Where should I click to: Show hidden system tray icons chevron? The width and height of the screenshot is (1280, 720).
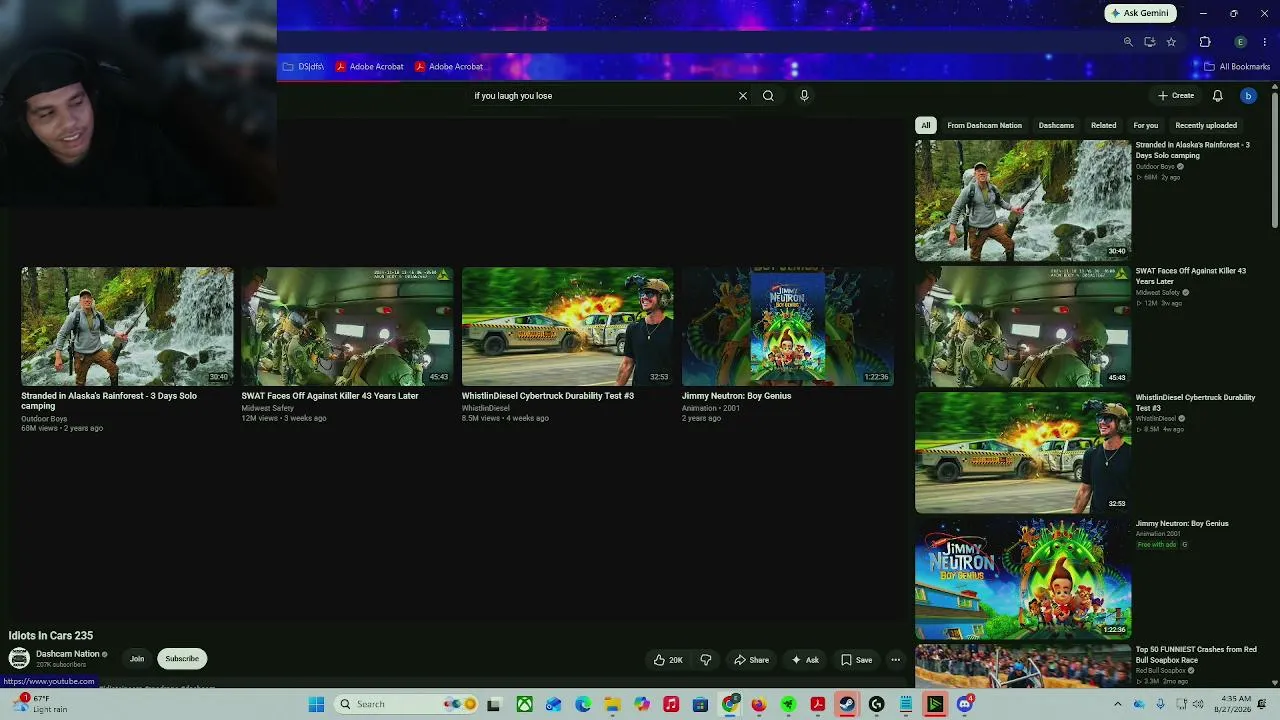(x=1118, y=705)
